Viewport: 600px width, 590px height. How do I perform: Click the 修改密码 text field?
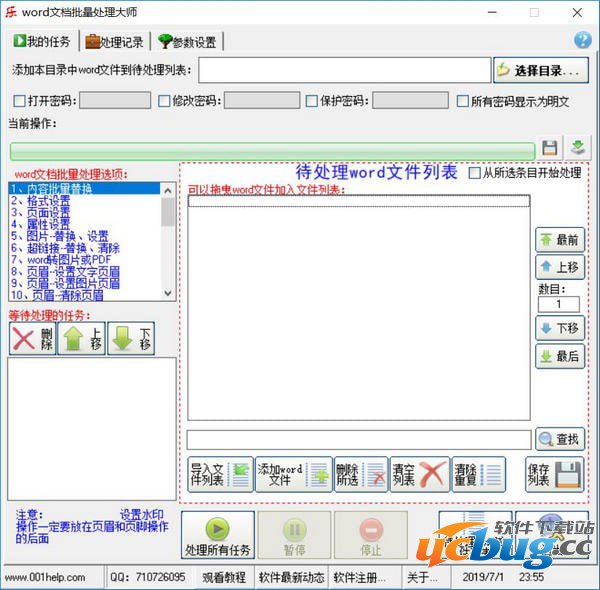262,101
